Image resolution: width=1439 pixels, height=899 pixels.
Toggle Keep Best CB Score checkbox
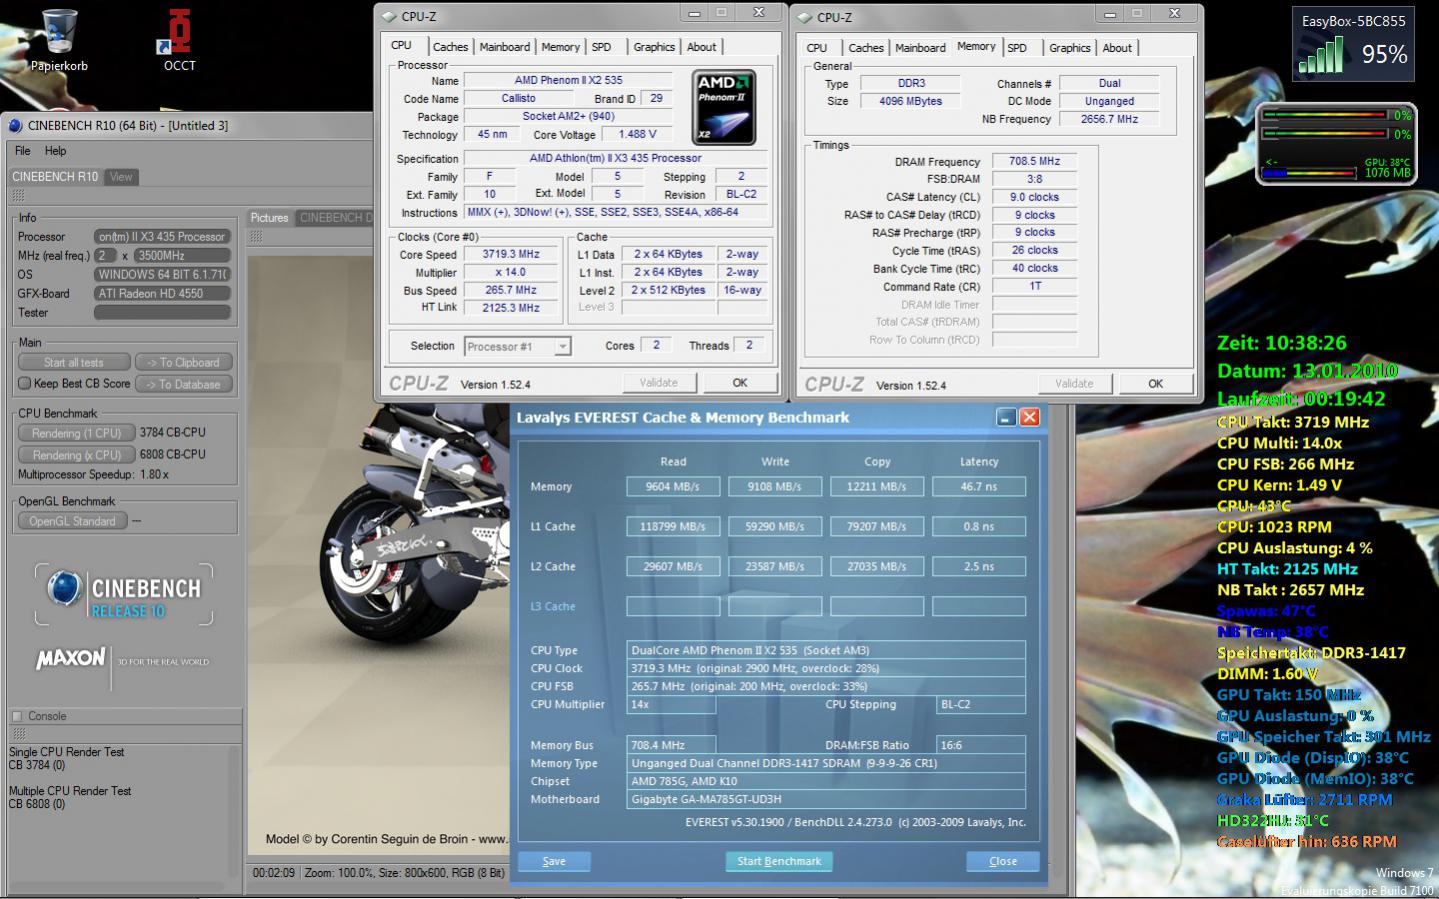pyautogui.click(x=24, y=383)
